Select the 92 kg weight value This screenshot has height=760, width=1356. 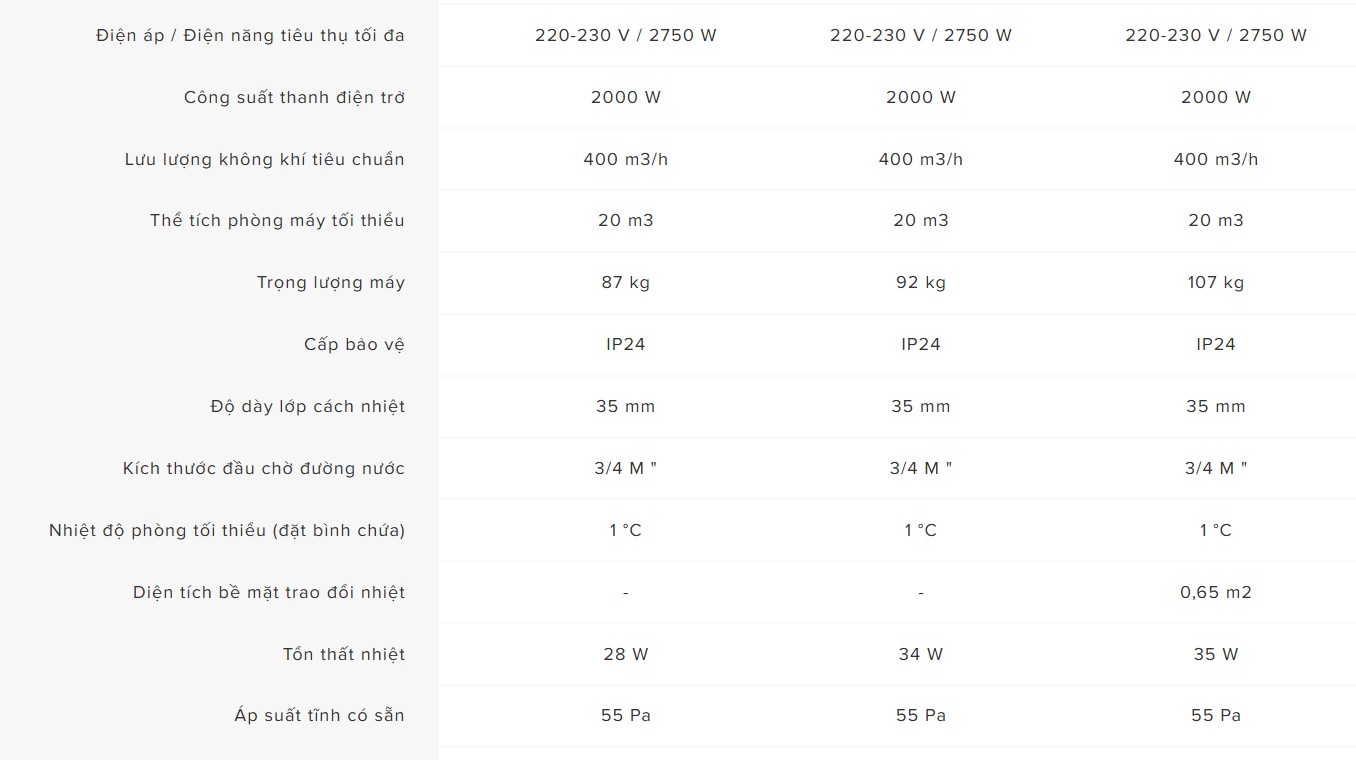pyautogui.click(x=920, y=282)
